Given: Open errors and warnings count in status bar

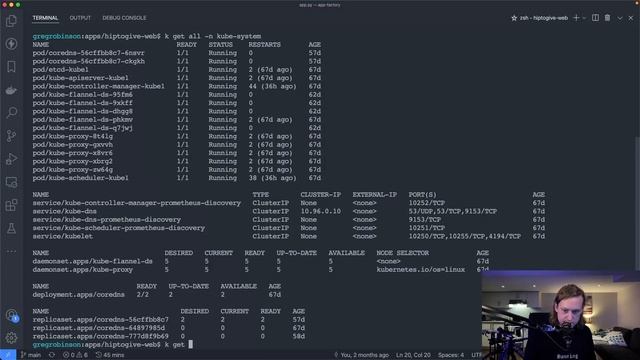Looking at the screenshot, I should coord(75,355).
